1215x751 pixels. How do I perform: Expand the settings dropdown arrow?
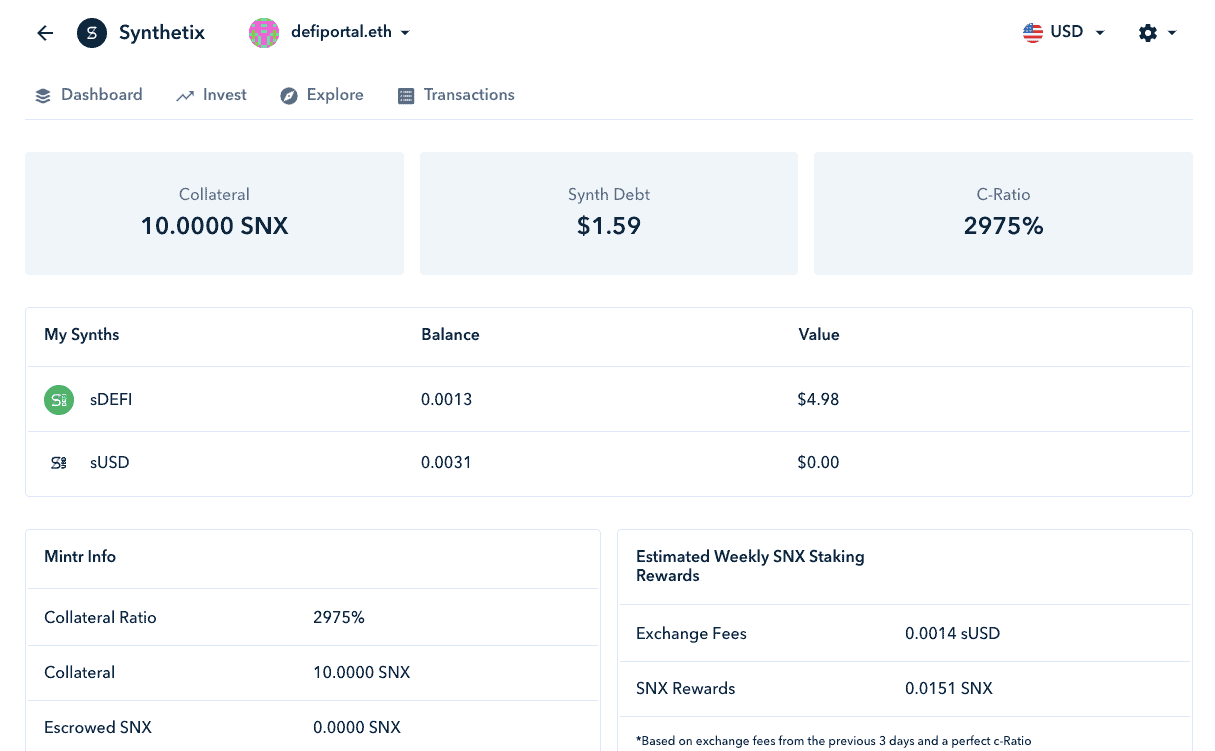point(1172,33)
